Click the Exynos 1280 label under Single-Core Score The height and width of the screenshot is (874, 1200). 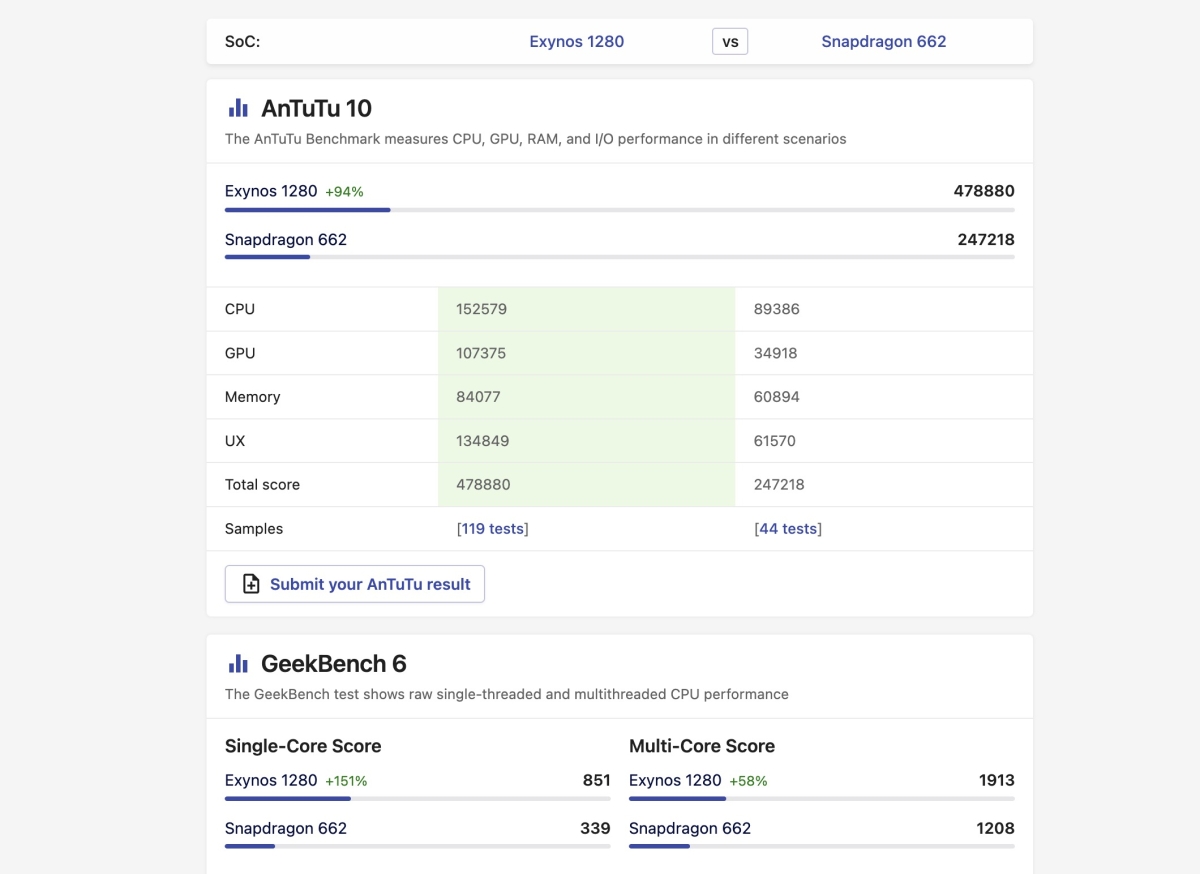(x=271, y=780)
